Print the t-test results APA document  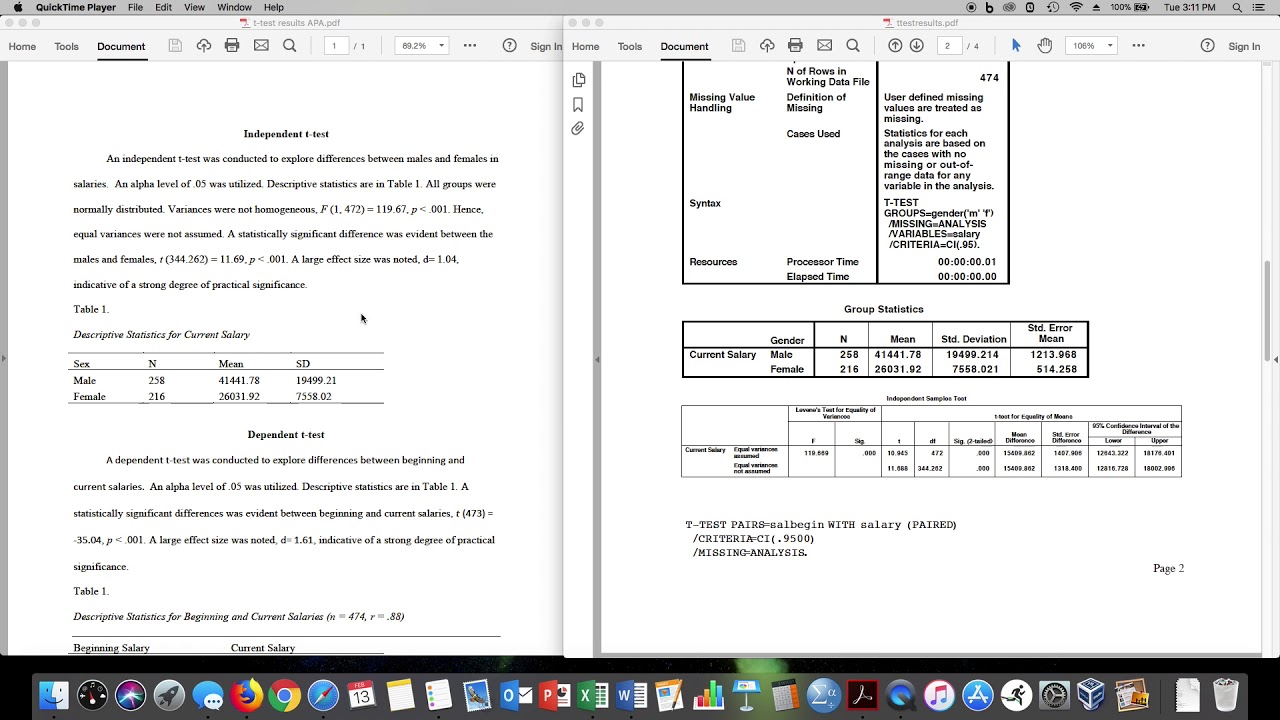pyautogui.click(x=232, y=46)
